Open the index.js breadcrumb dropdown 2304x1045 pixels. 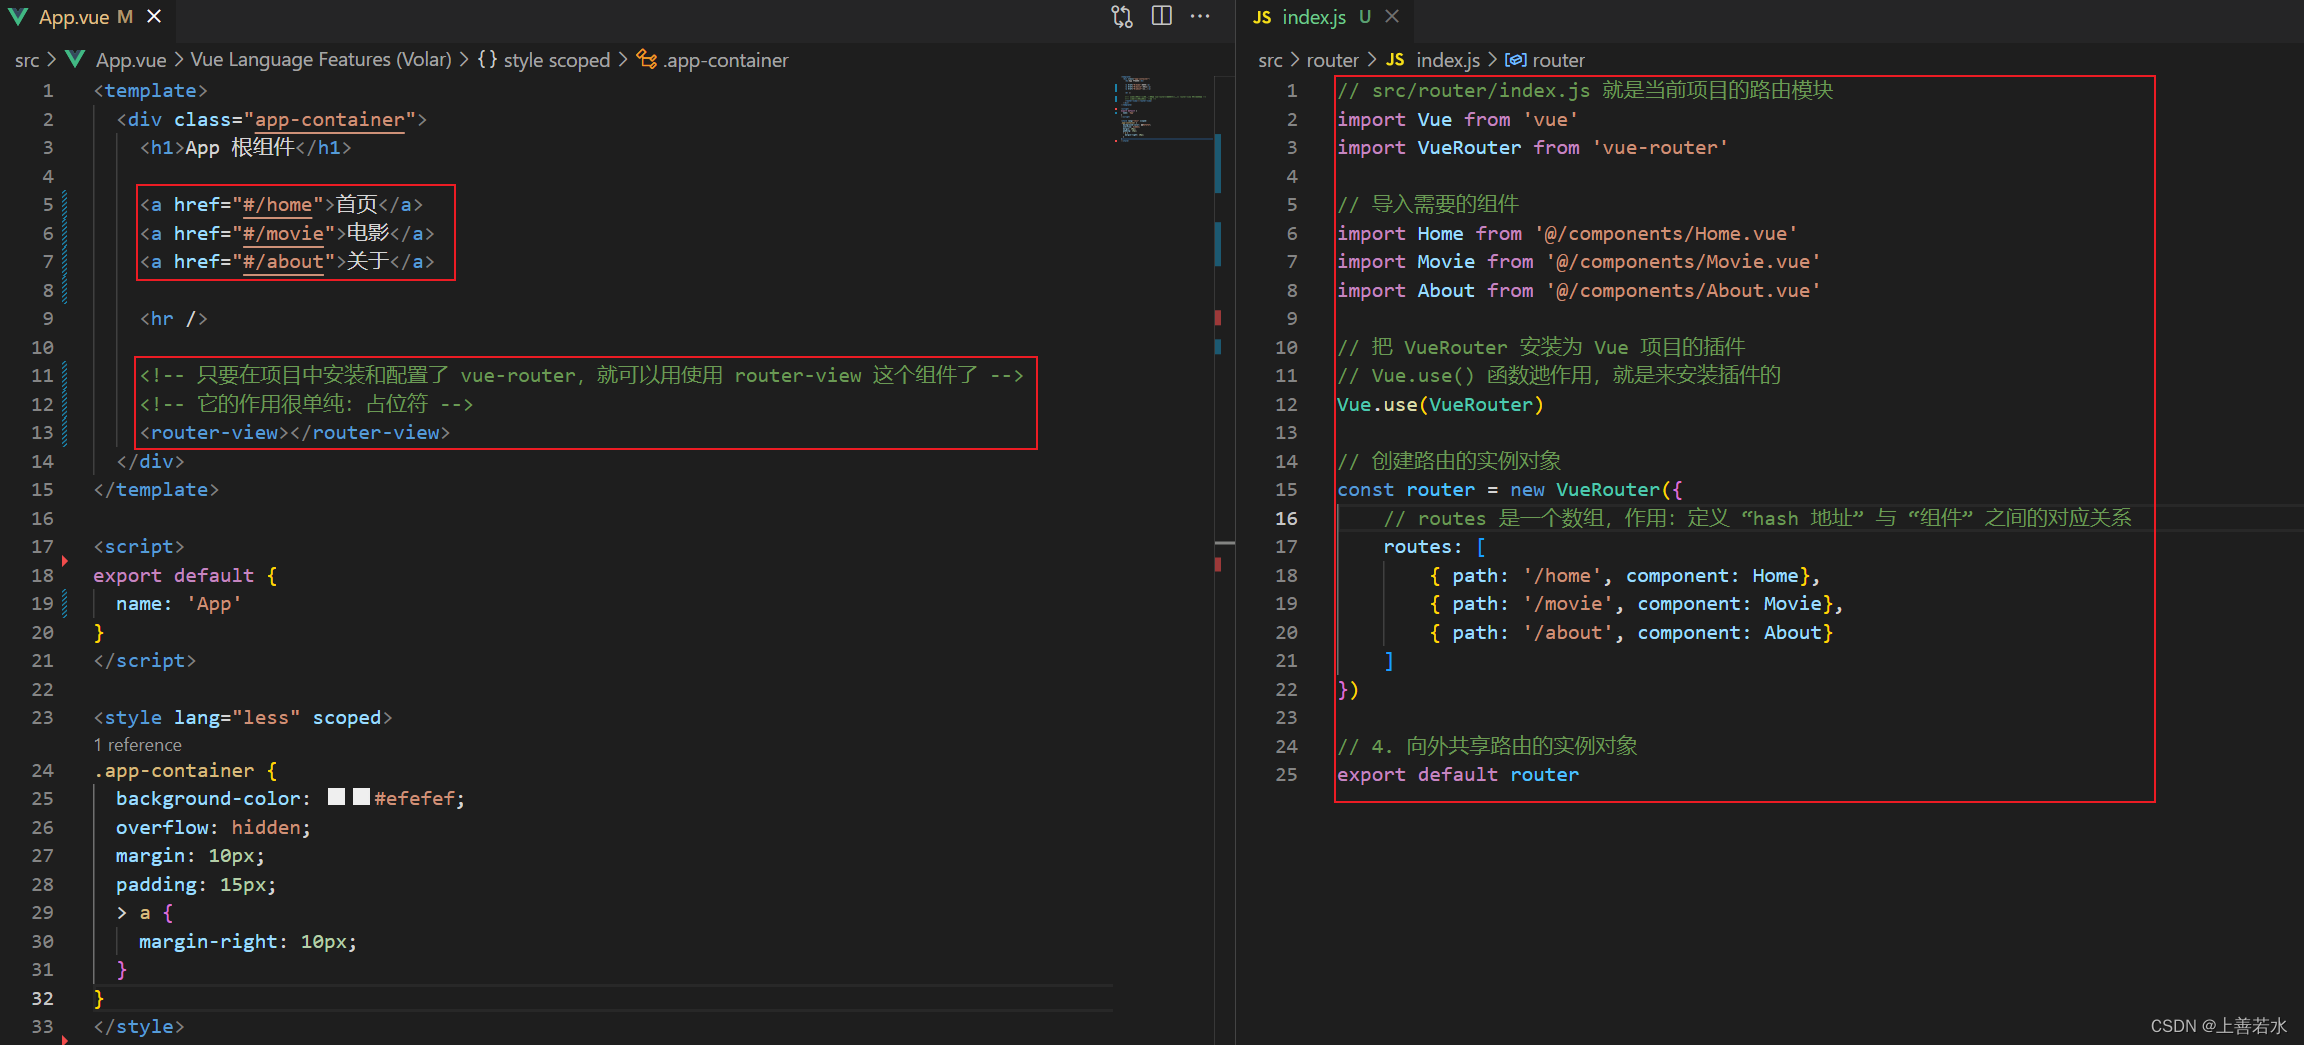click(1448, 60)
